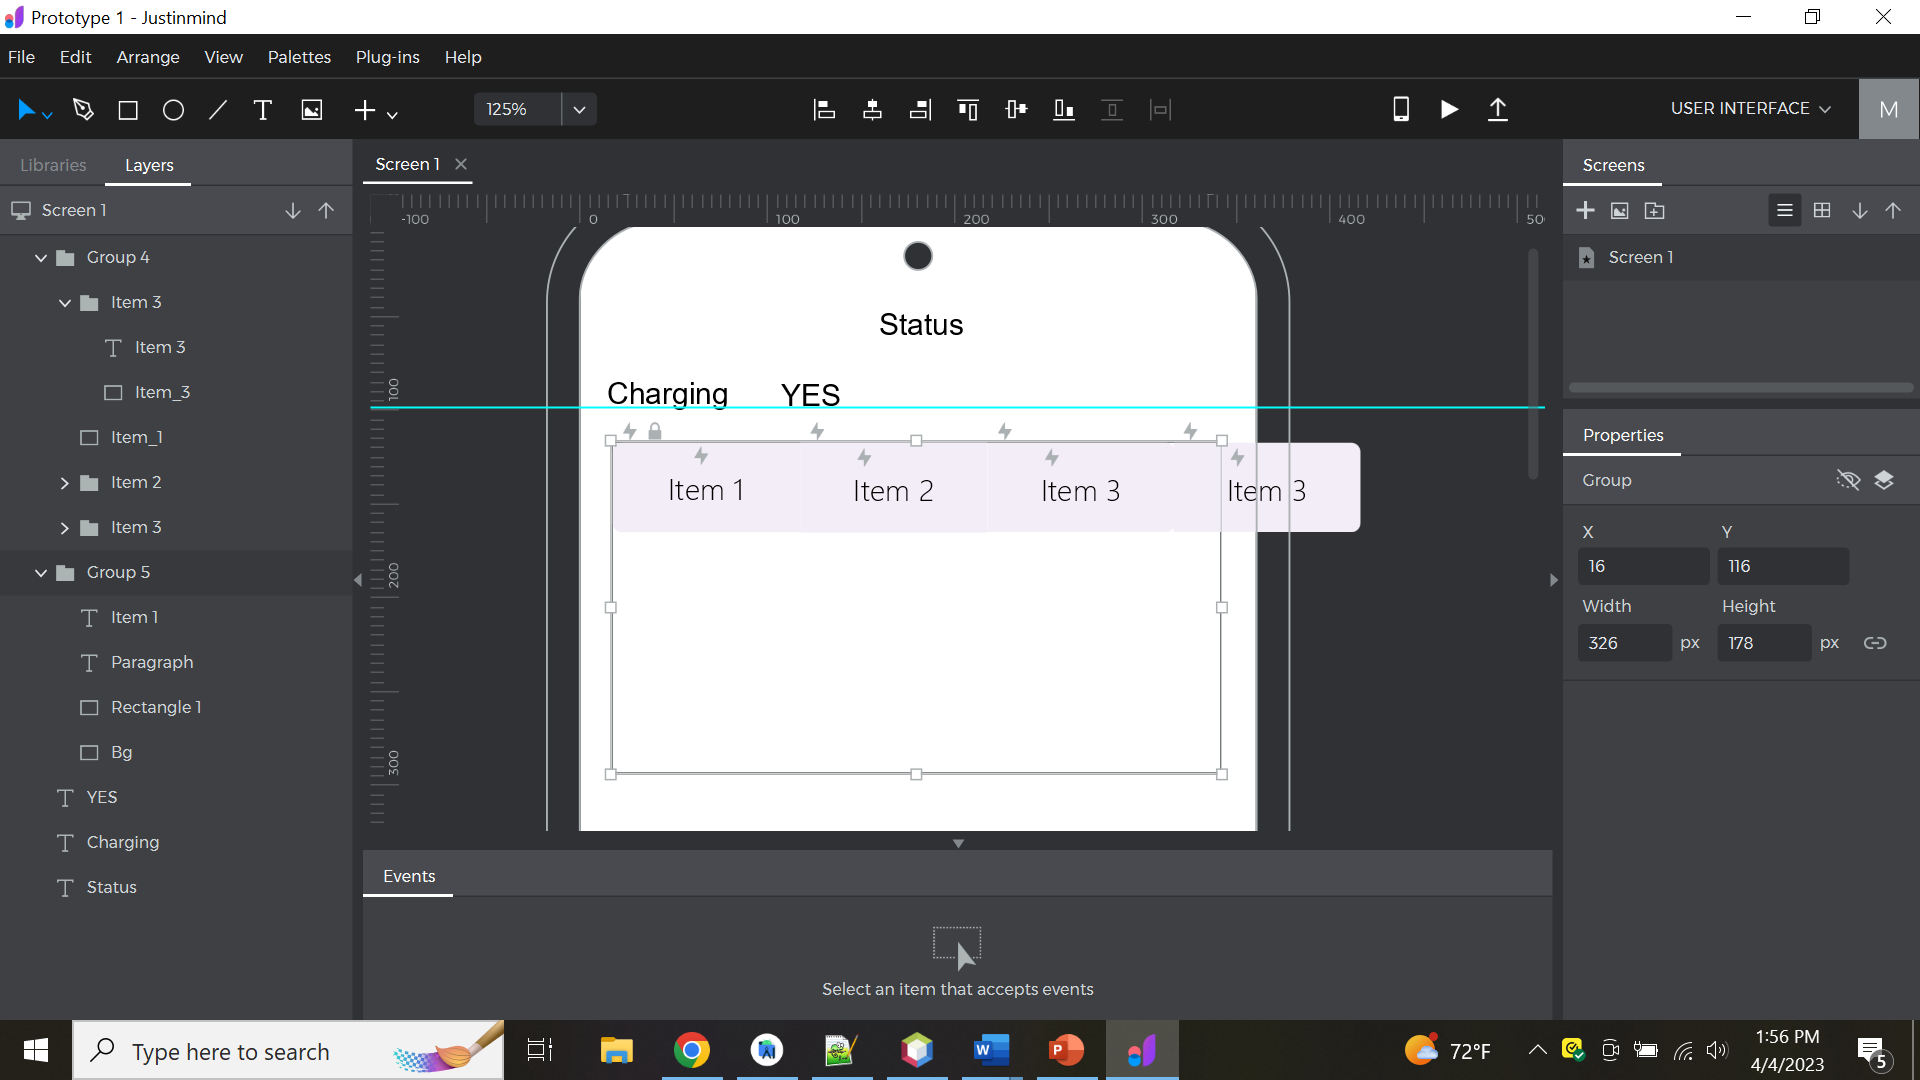Screen dimensions: 1920x1080
Task: Select the Text tool in toolbar
Action: (x=262, y=109)
